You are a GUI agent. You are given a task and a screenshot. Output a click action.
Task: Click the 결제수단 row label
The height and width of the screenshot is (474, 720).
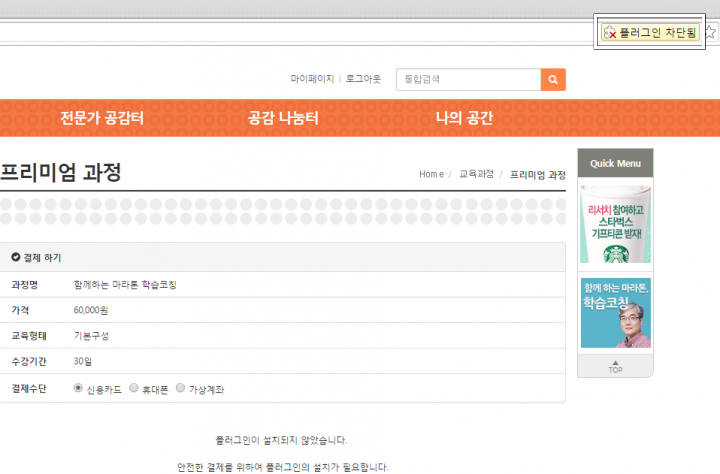point(29,389)
